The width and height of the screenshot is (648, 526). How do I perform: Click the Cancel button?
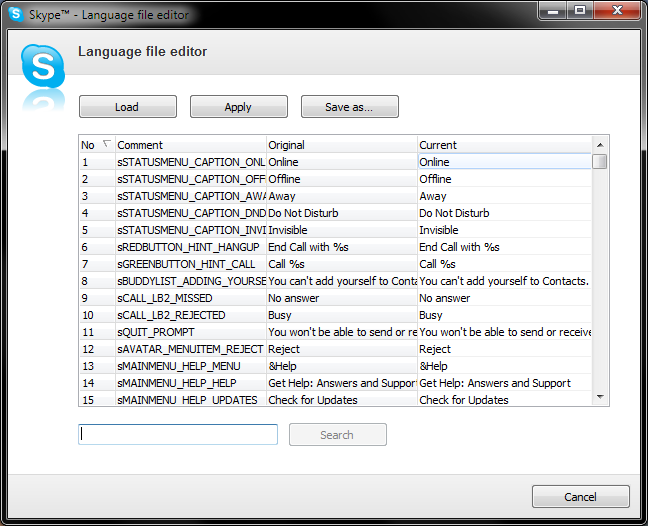point(581,496)
